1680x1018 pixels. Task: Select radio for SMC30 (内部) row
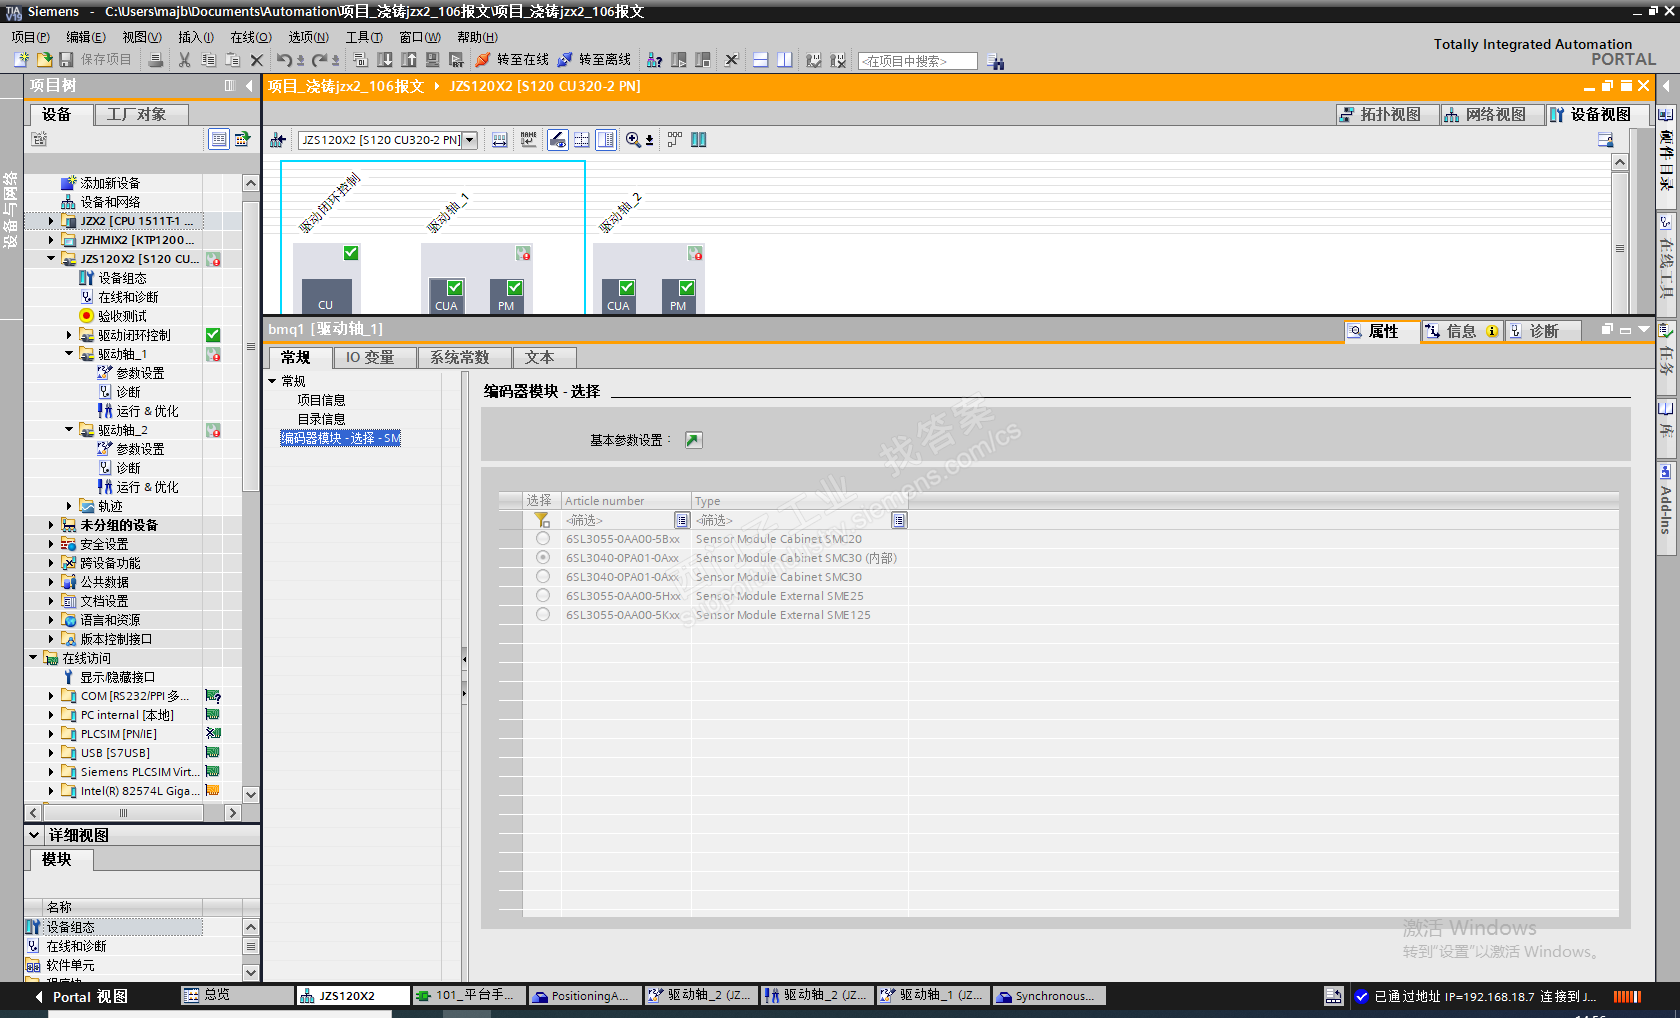[543, 558]
